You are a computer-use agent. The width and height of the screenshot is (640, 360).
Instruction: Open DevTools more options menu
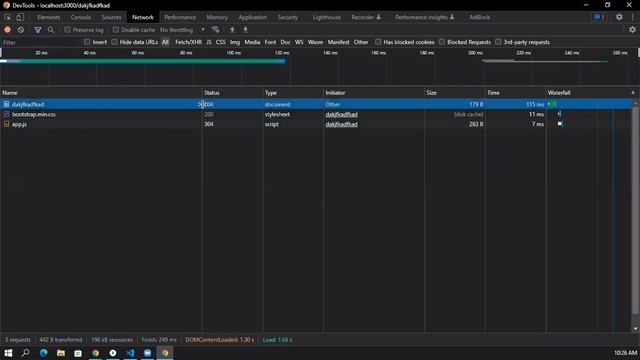(633, 17)
